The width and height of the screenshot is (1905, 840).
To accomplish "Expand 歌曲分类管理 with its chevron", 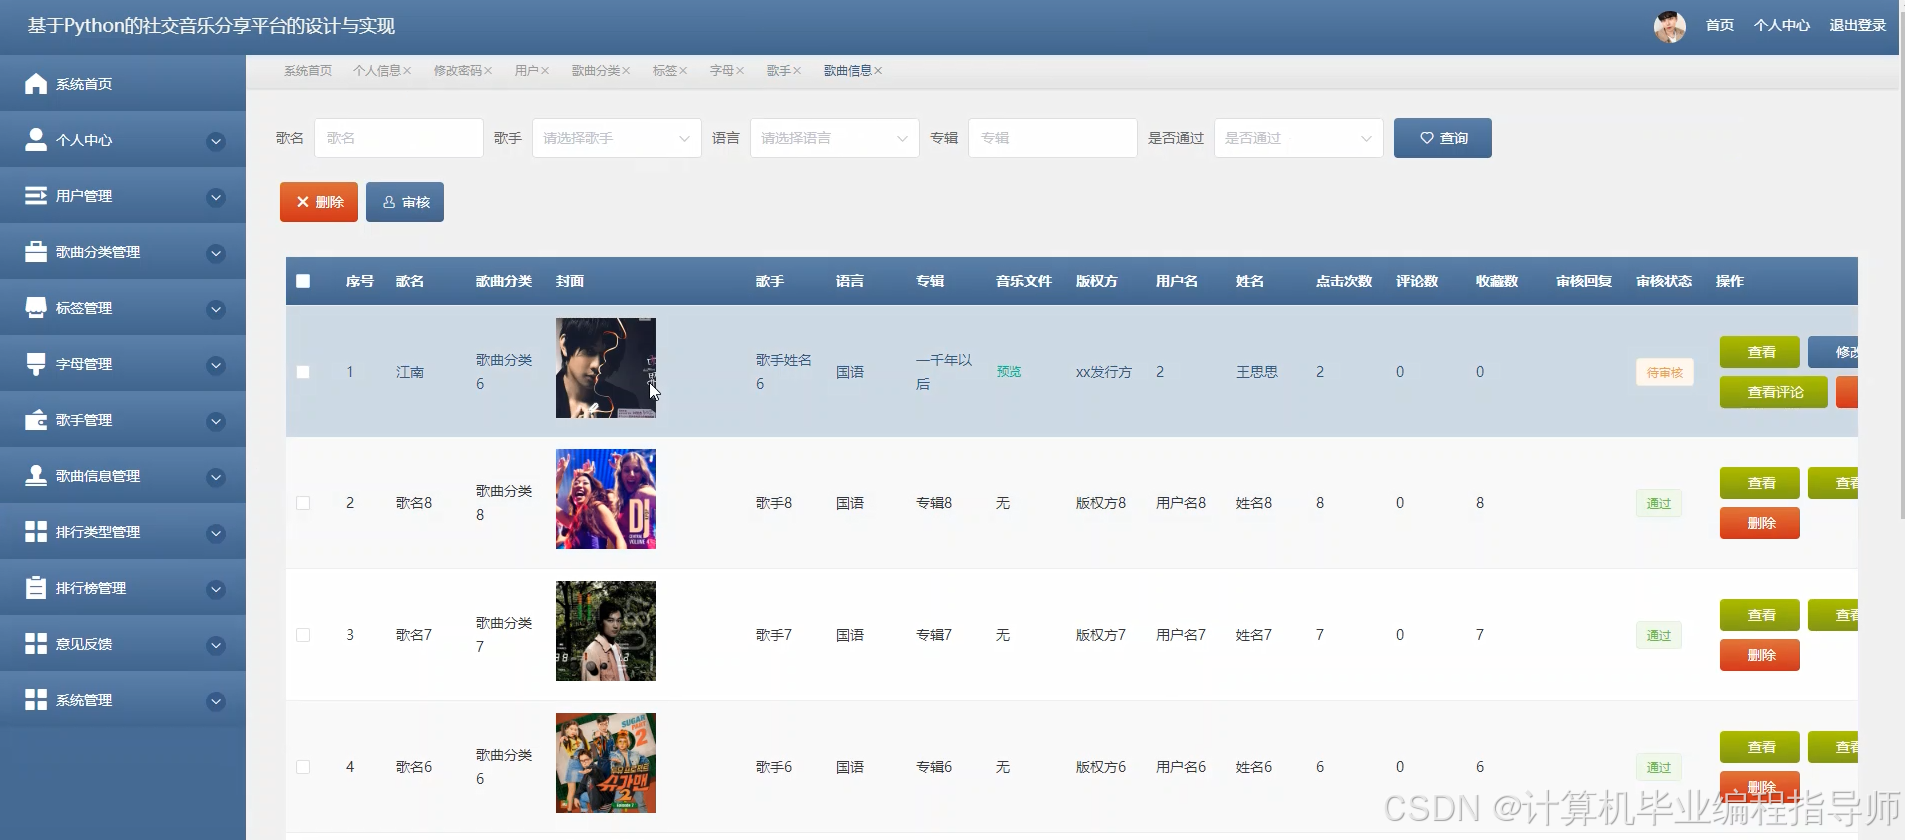I will tap(216, 253).
